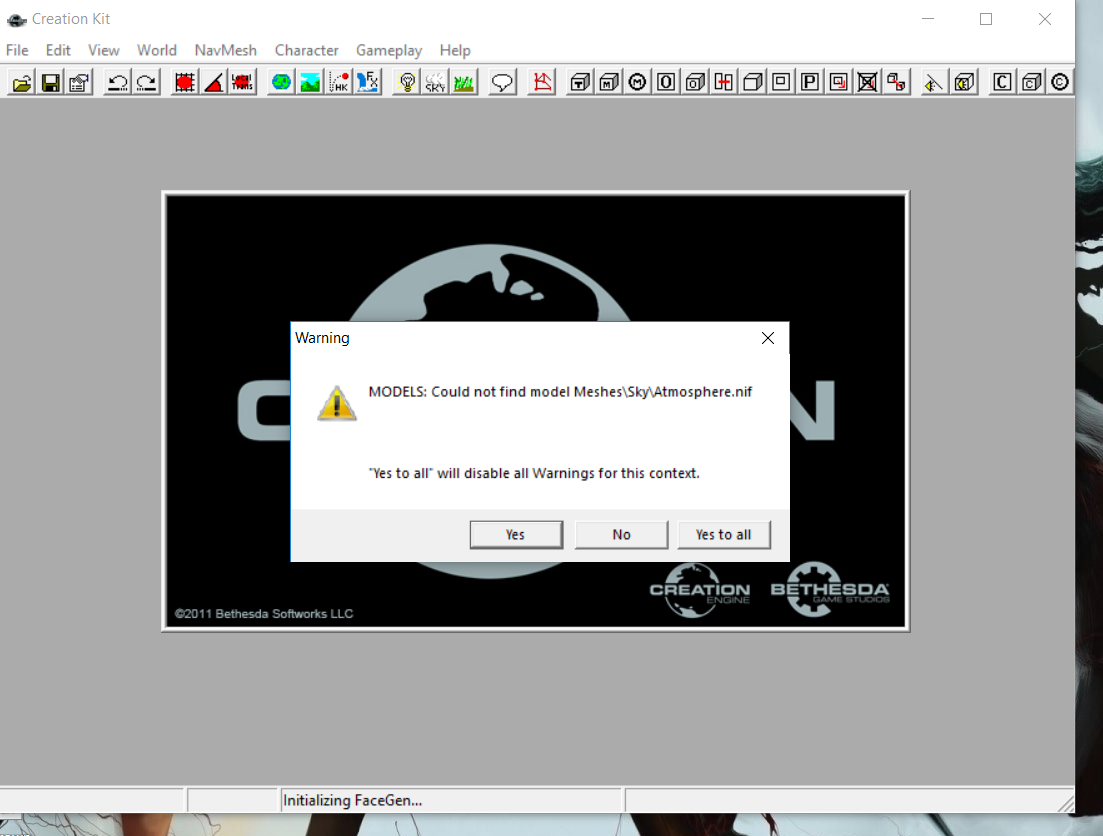Open the File menu
The height and width of the screenshot is (836, 1103).
pos(17,50)
